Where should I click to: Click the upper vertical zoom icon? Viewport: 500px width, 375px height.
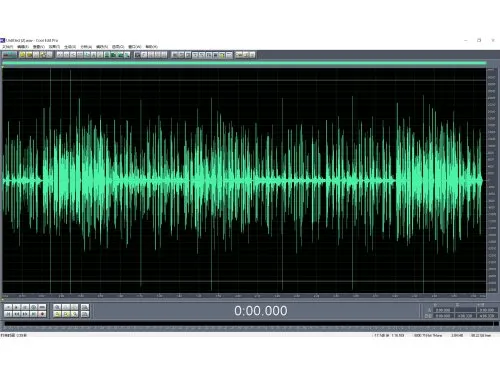tap(85, 307)
